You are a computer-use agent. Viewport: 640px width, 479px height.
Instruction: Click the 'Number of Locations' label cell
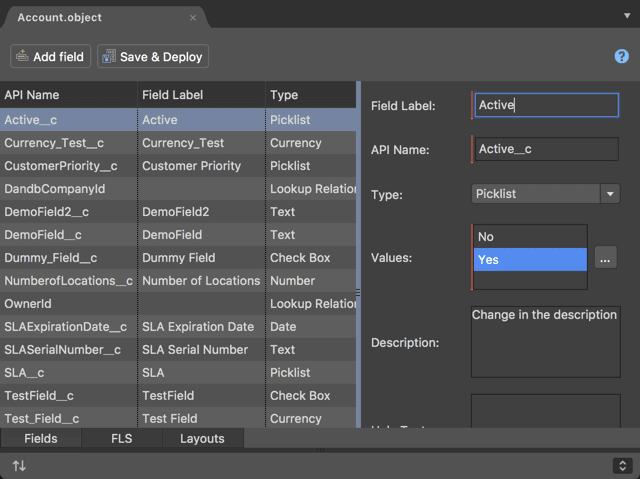point(202,281)
